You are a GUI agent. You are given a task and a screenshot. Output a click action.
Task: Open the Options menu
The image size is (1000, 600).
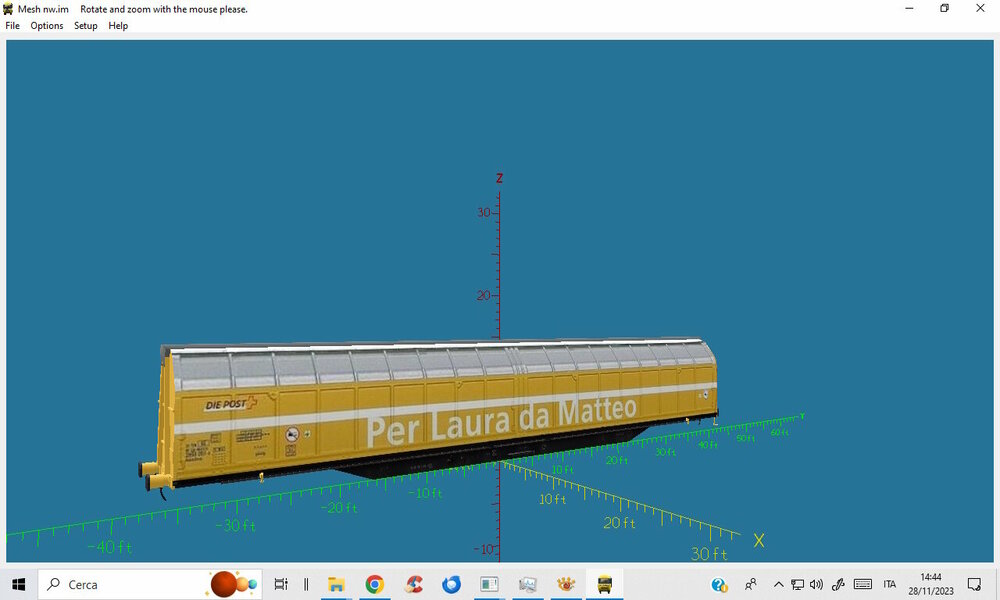pyautogui.click(x=47, y=26)
